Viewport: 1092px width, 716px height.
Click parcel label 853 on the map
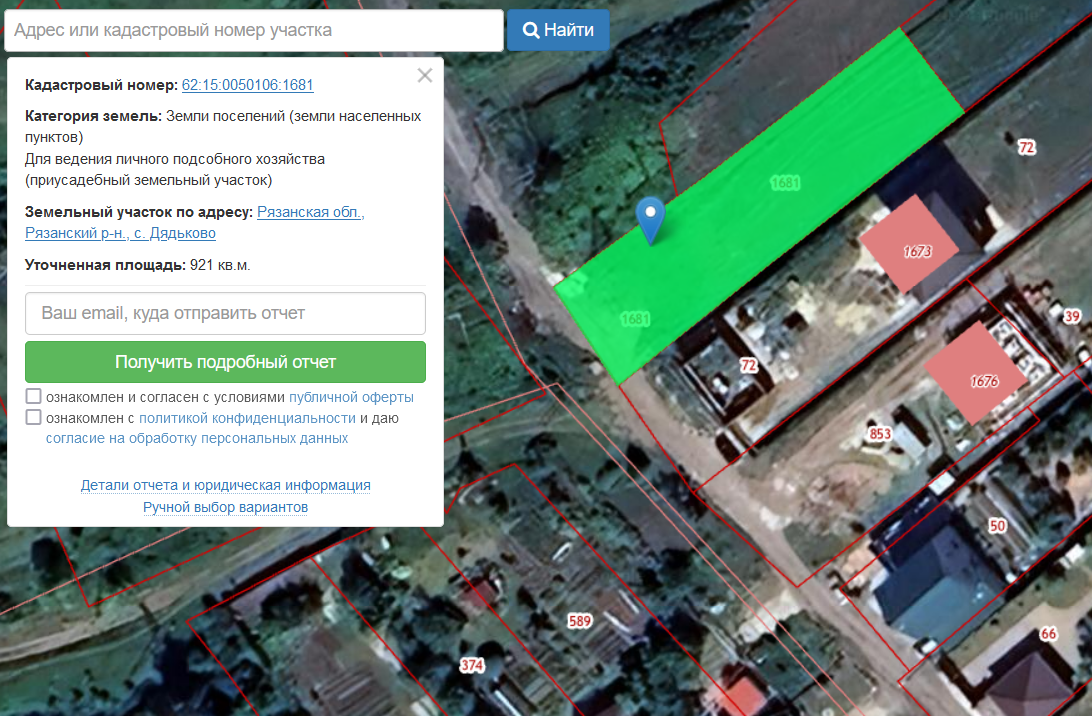click(880, 434)
